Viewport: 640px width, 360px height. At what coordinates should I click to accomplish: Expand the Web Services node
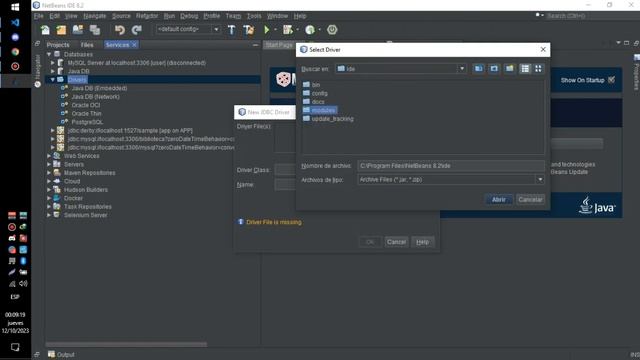point(49,156)
